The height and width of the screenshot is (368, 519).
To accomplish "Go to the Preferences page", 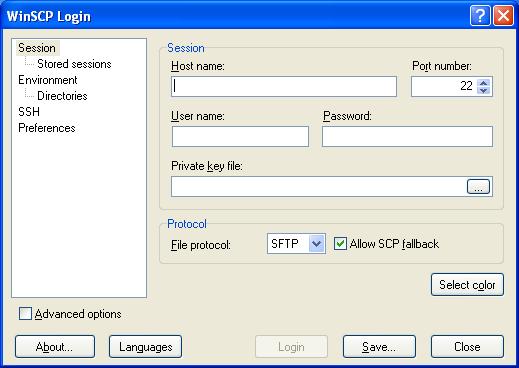I will [47, 128].
